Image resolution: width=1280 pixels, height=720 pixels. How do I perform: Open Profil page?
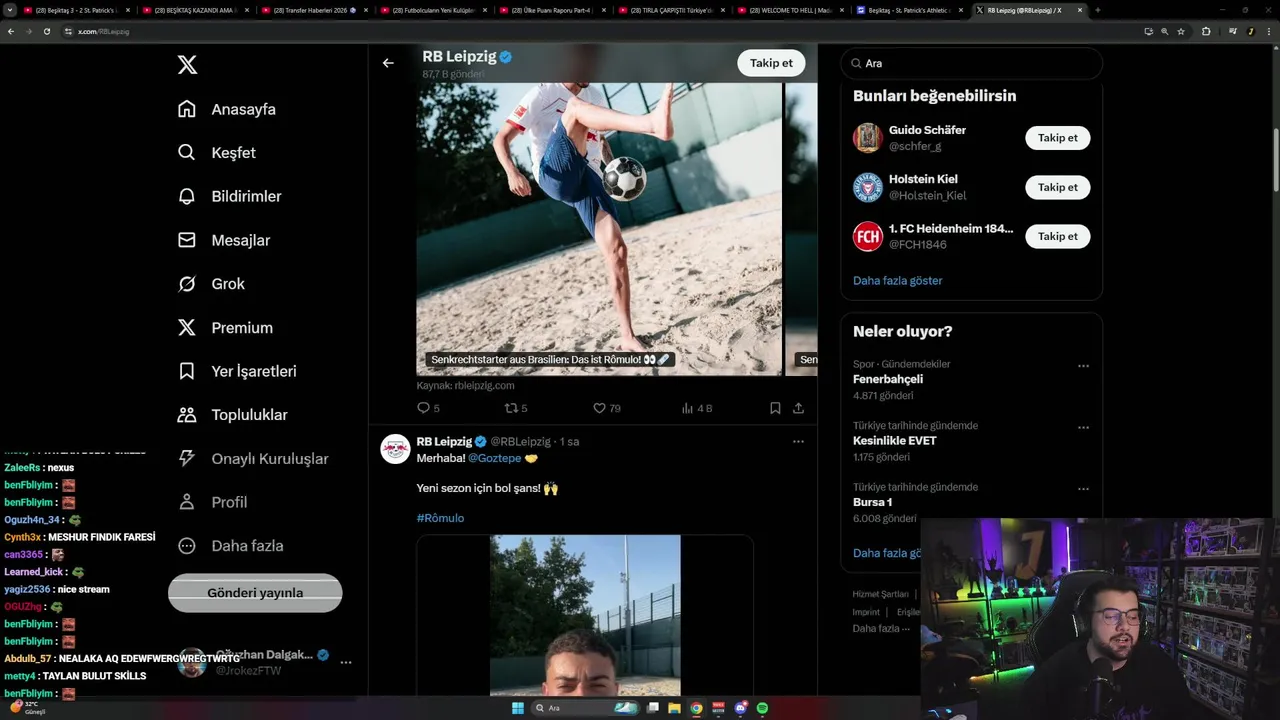212,502
